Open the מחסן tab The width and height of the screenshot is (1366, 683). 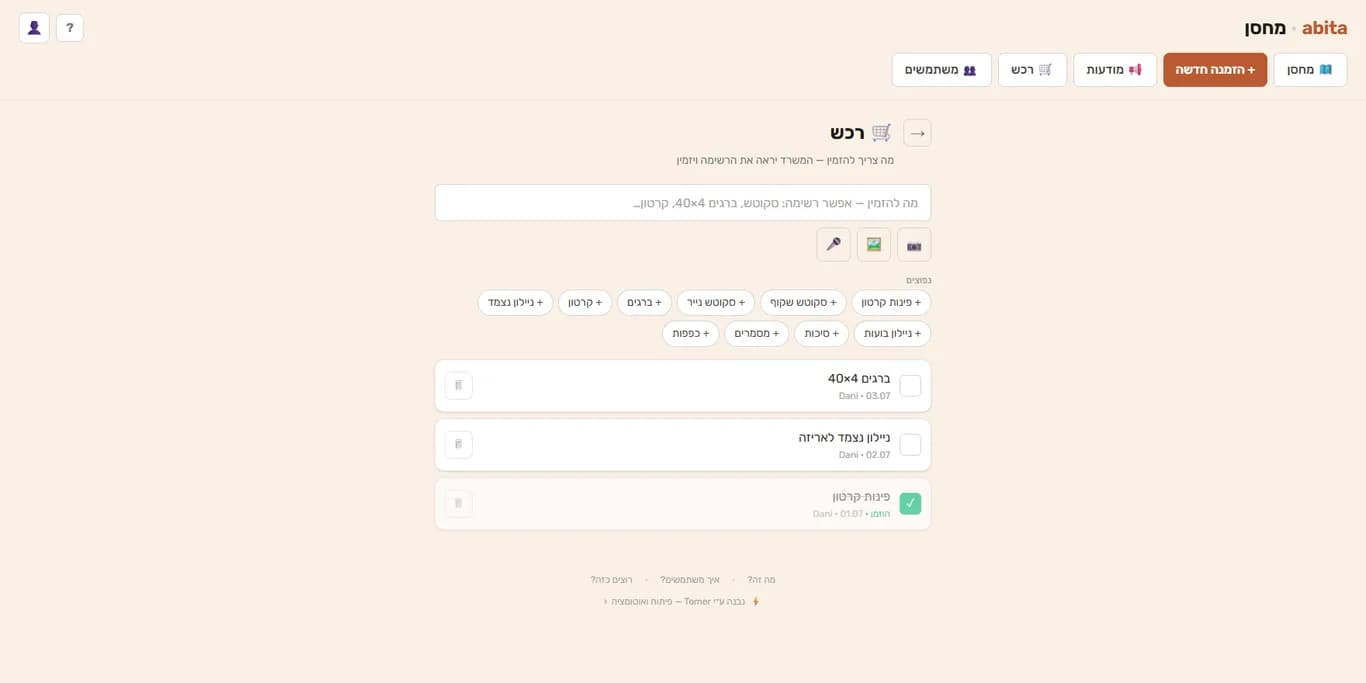[x=1310, y=70]
